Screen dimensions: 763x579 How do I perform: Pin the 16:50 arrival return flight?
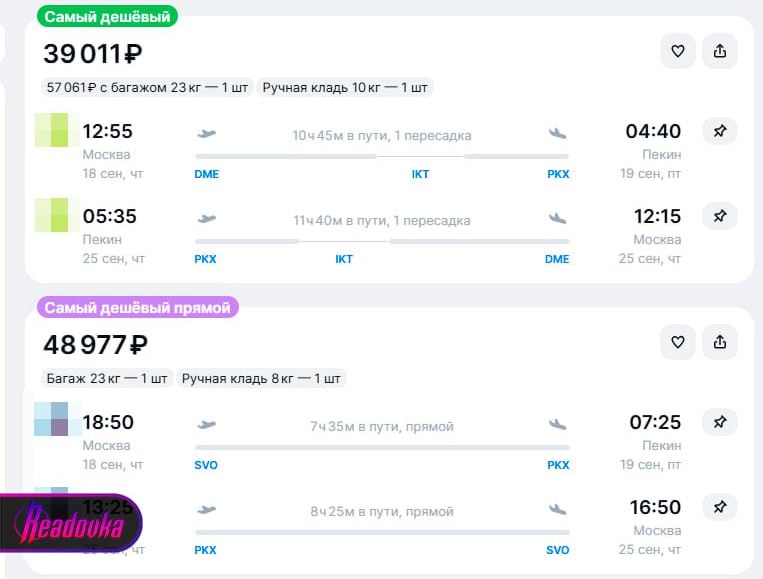coord(720,507)
